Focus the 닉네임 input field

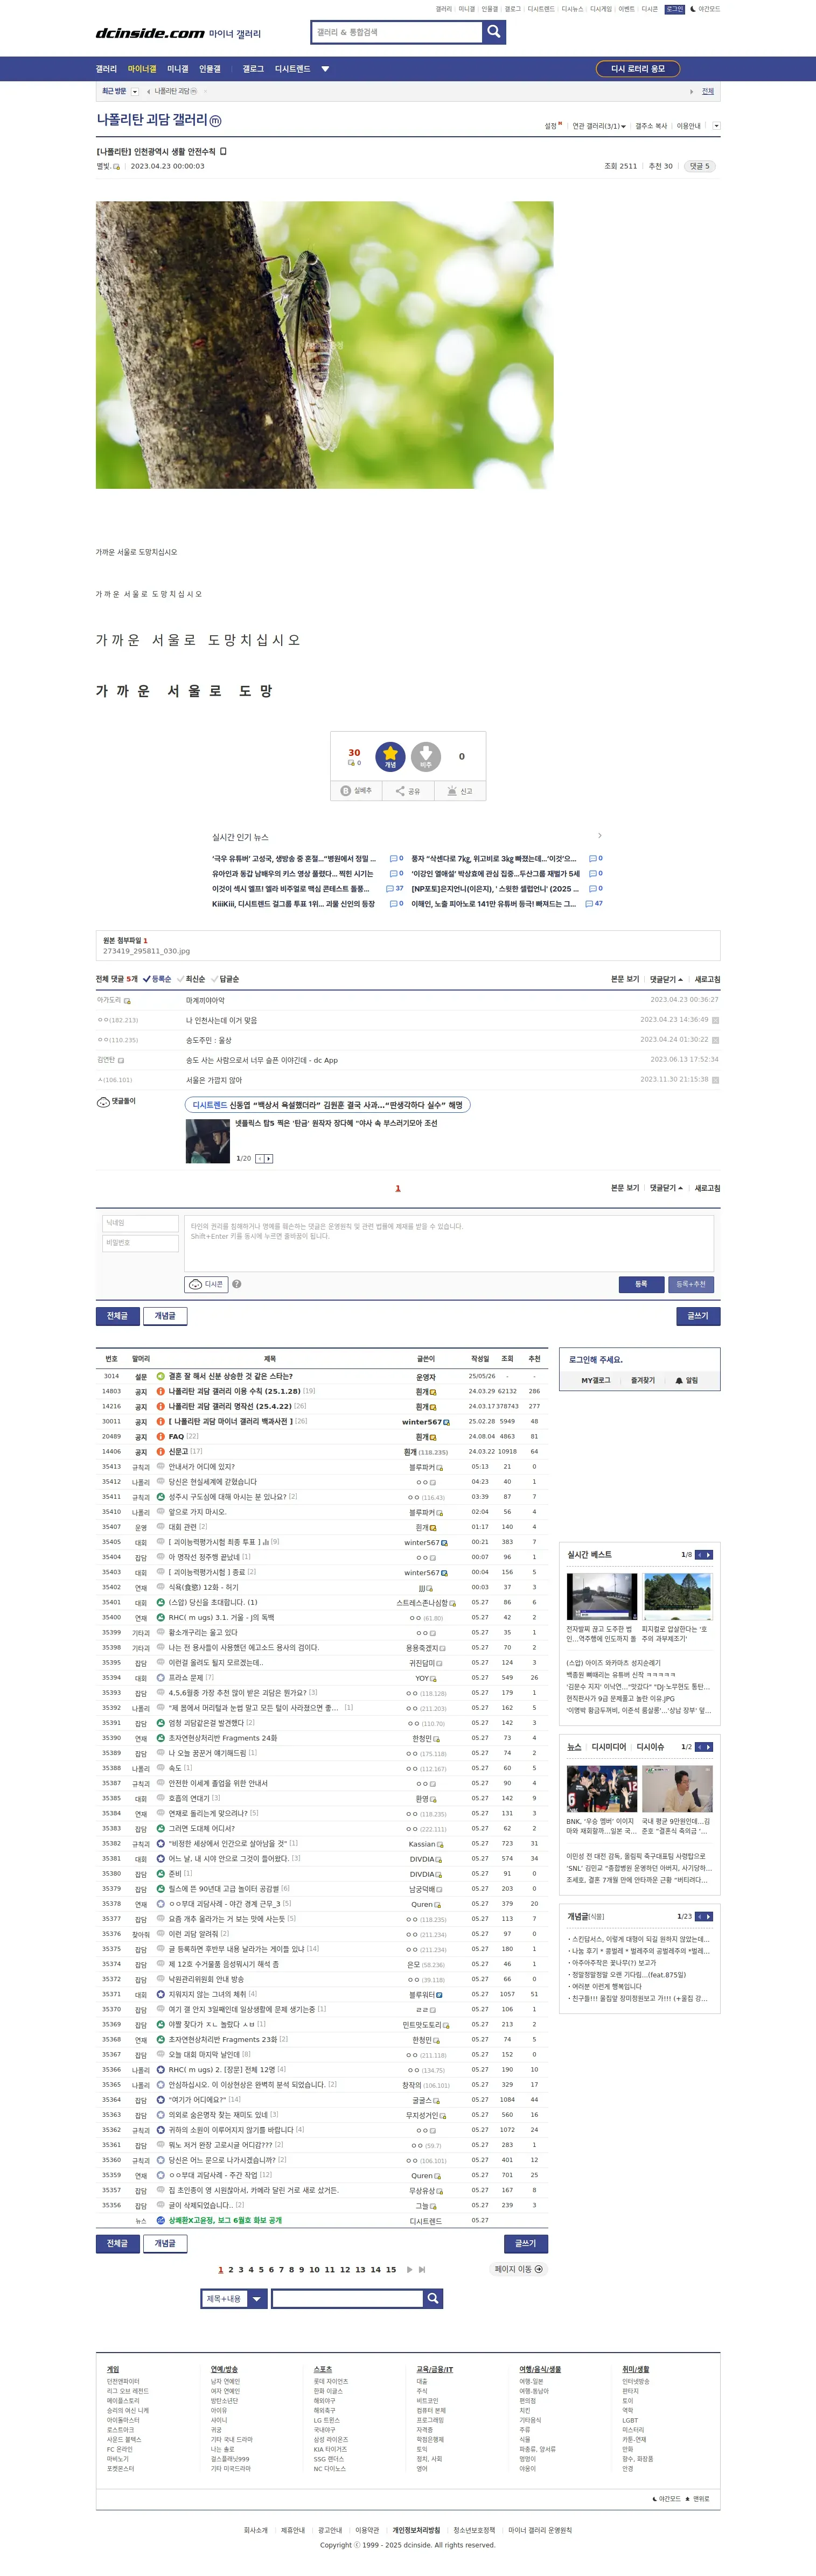[x=140, y=1223]
